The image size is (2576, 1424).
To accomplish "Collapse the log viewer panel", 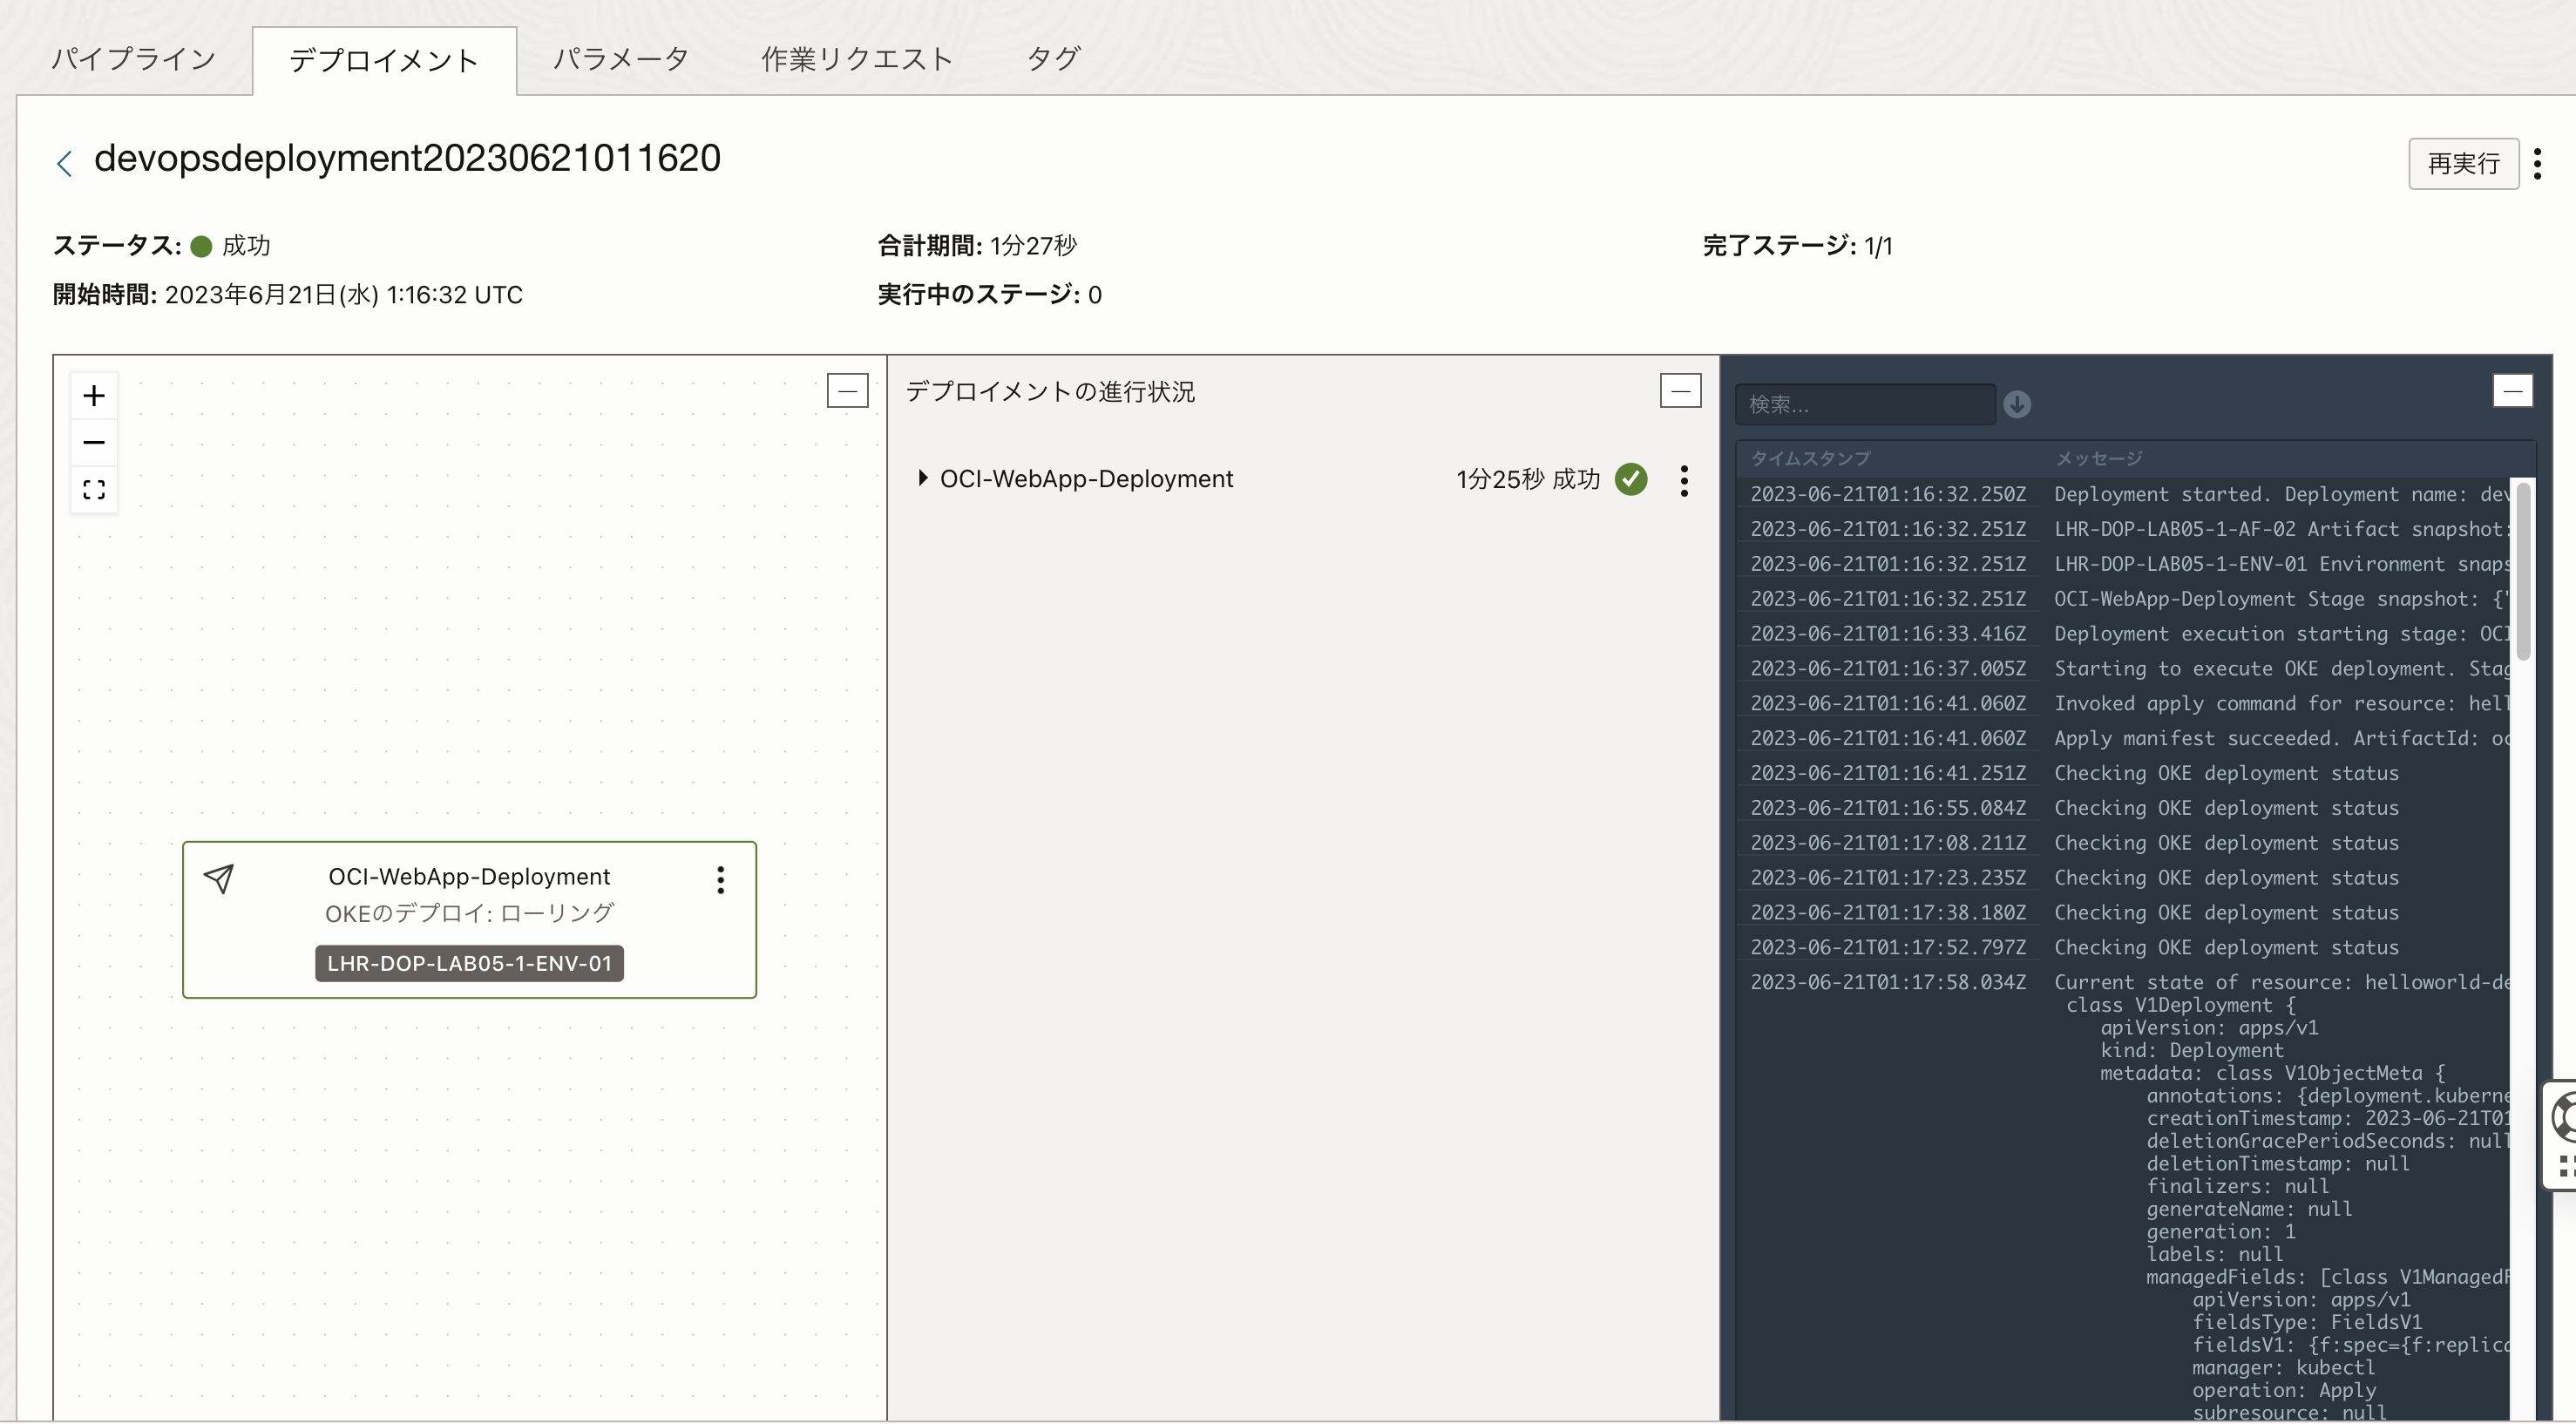I will (2514, 390).
